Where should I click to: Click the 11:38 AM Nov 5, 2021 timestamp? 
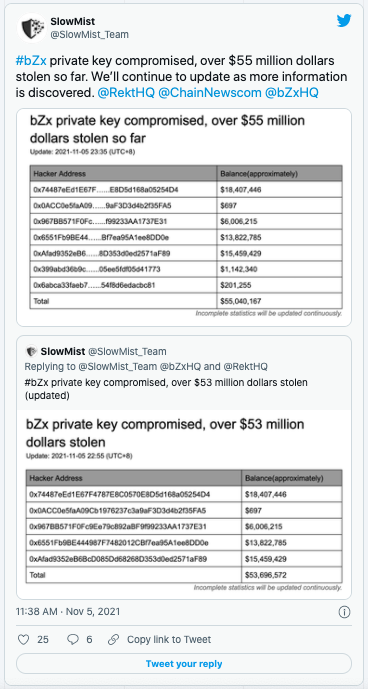point(68,612)
